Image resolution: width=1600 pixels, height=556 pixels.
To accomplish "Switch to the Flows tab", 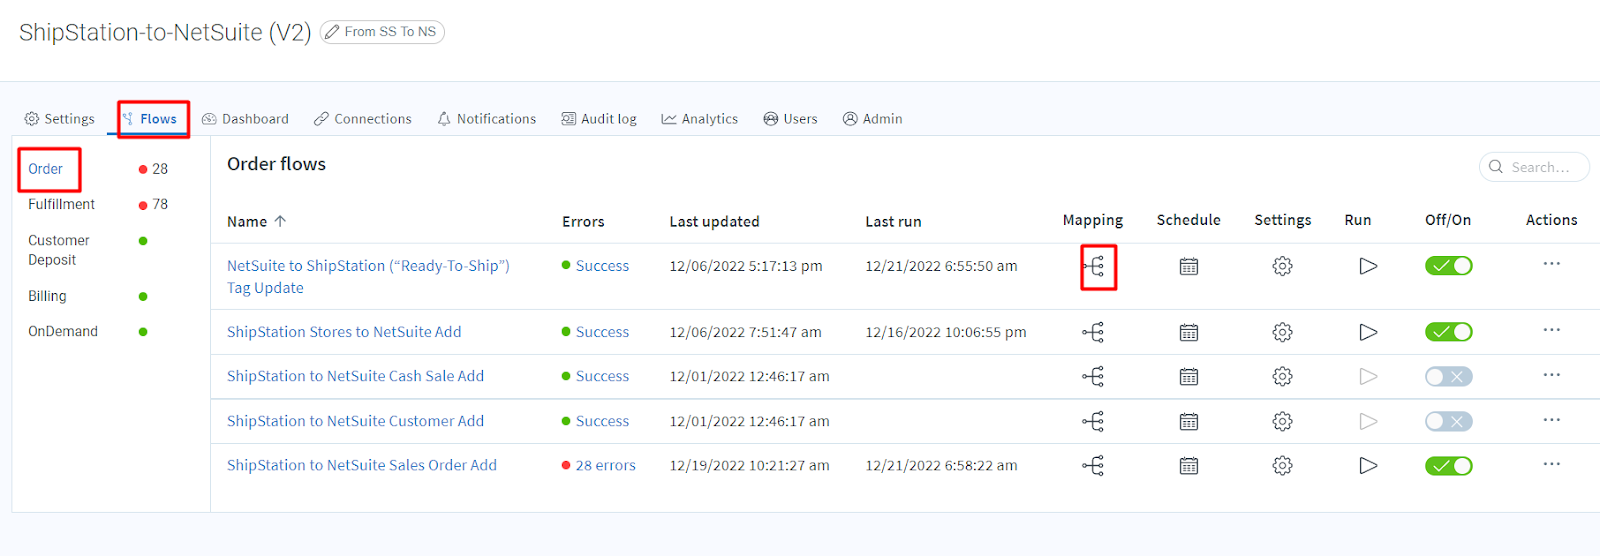I will 150,119.
